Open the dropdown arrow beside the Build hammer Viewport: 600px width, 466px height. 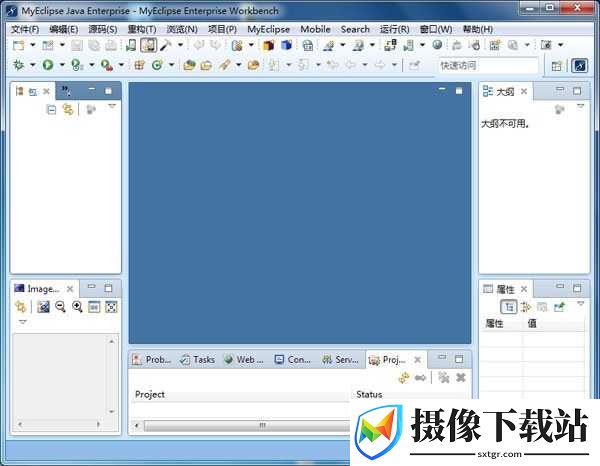pos(181,45)
